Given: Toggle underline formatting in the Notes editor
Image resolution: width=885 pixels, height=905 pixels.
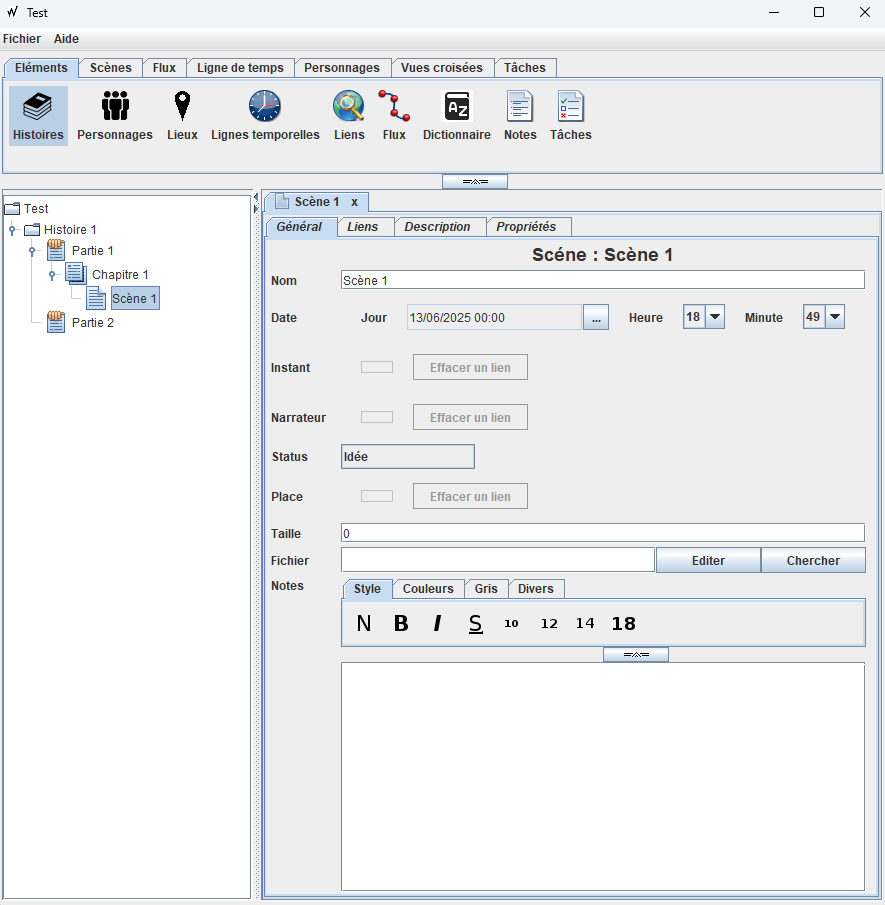Looking at the screenshot, I should [475, 622].
